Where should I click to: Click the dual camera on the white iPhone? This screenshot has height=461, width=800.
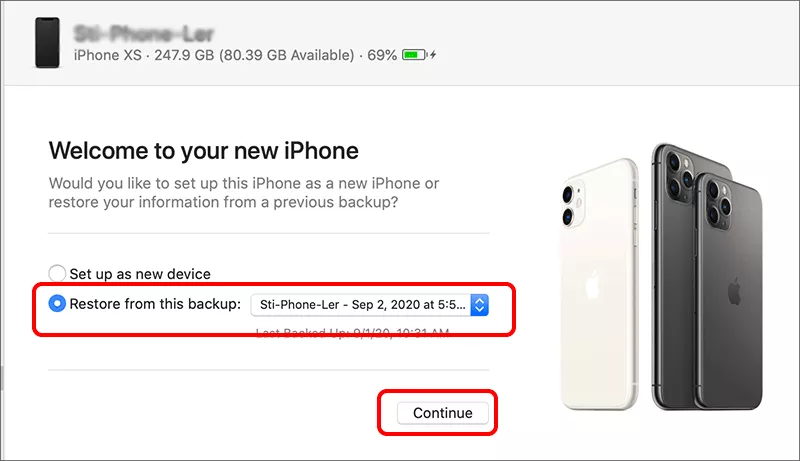pyautogui.click(x=573, y=205)
